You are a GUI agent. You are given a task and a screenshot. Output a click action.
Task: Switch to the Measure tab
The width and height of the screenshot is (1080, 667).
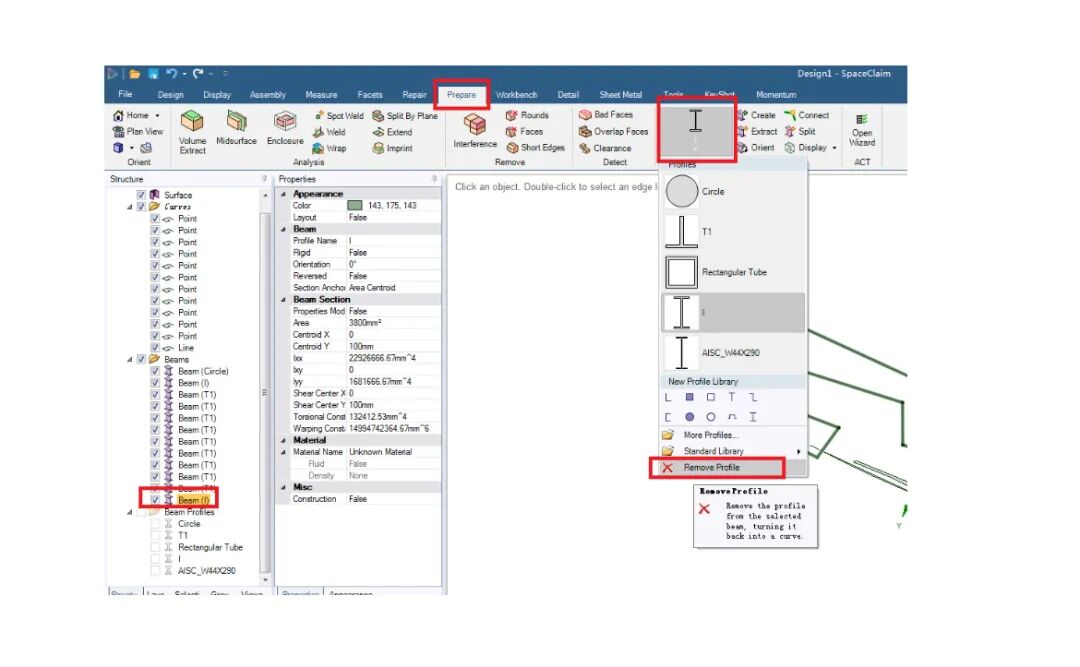point(321,94)
